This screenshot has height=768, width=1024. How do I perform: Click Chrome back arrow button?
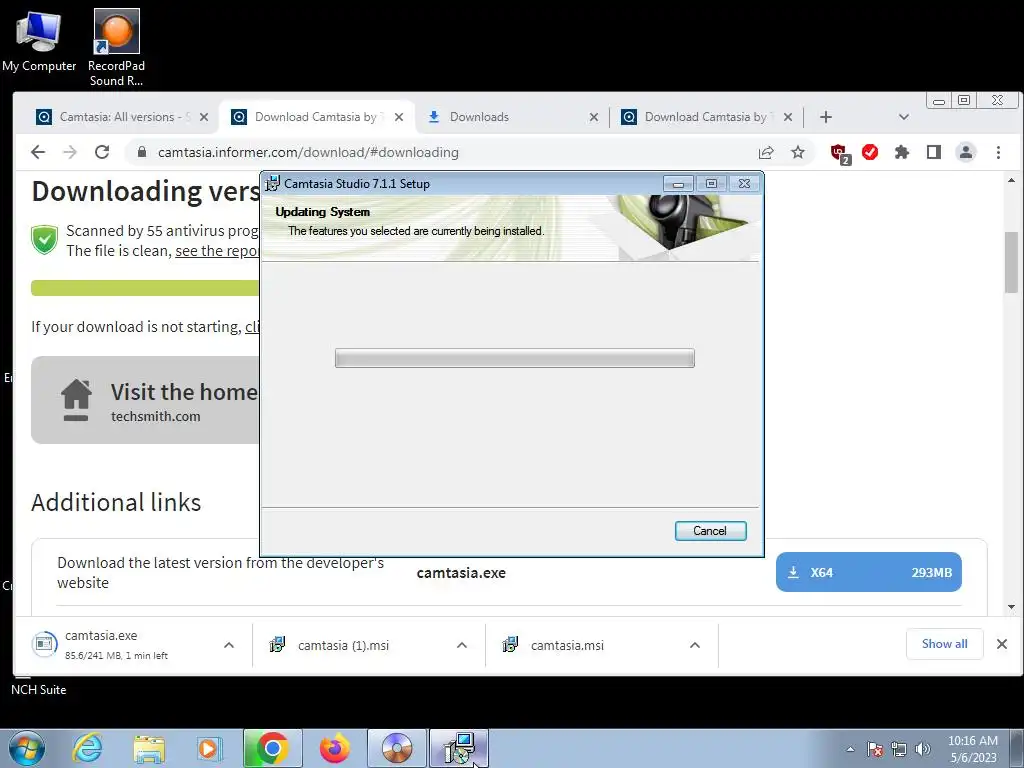[x=38, y=152]
